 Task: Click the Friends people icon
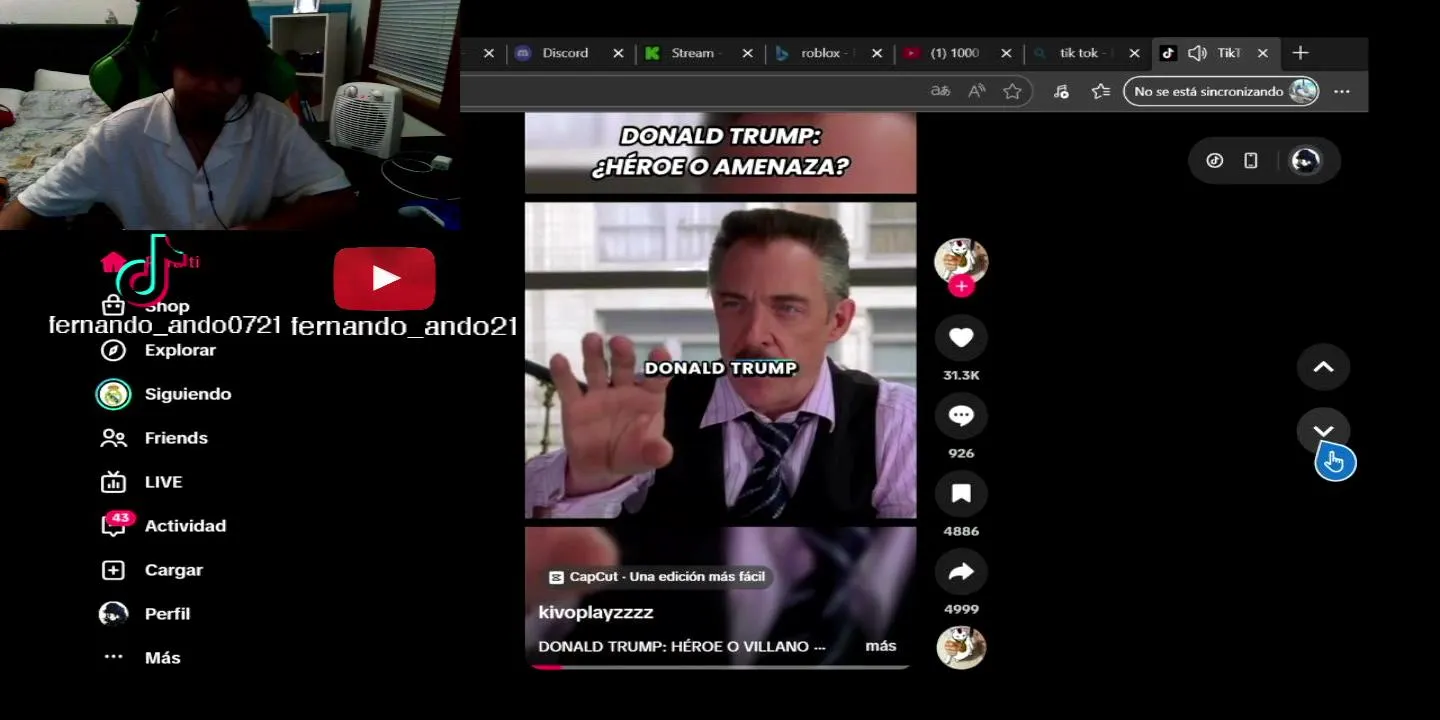point(113,438)
